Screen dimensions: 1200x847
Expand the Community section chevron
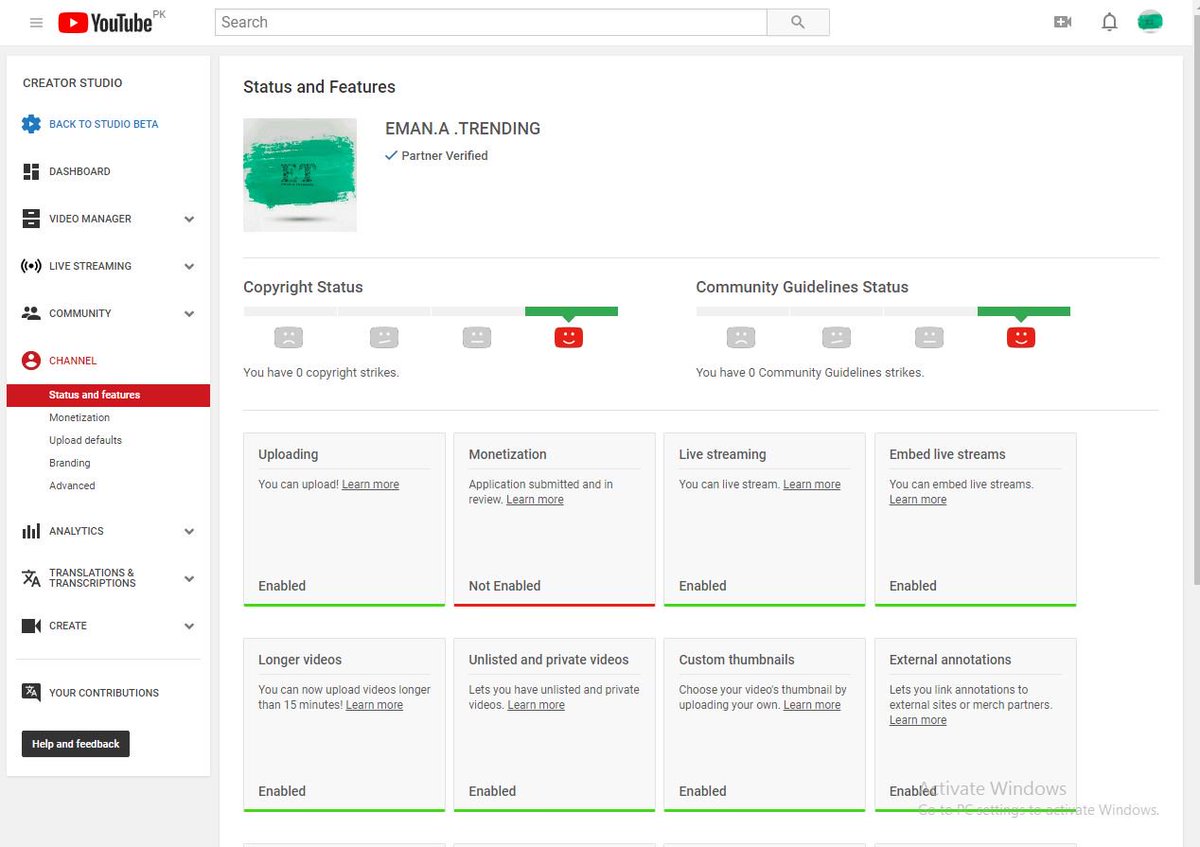tap(189, 314)
